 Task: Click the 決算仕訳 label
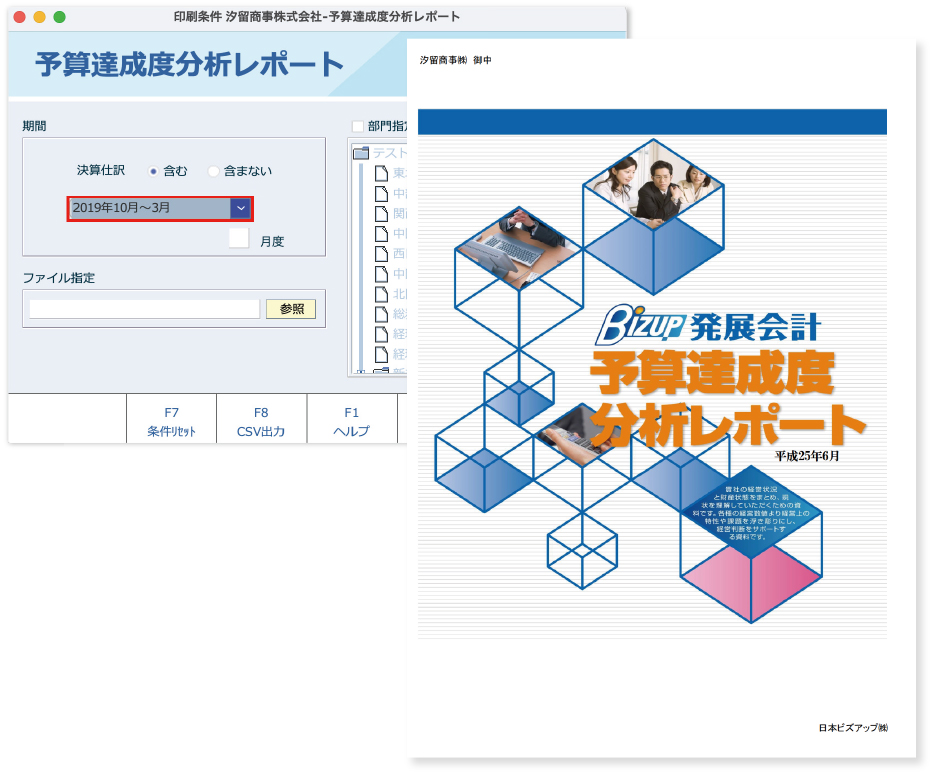click(101, 170)
